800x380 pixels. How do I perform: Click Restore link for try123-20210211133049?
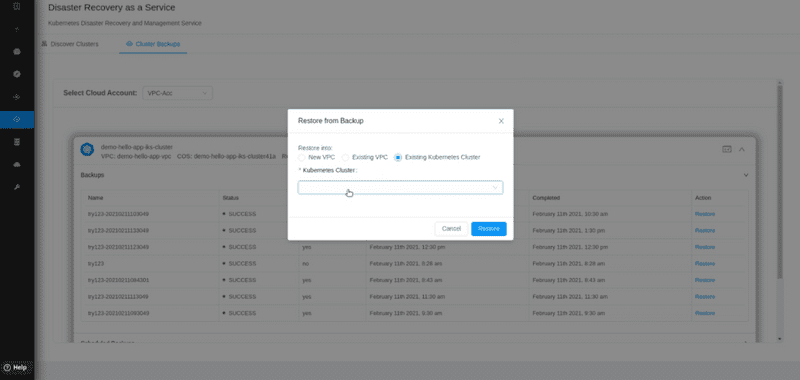[705, 231]
